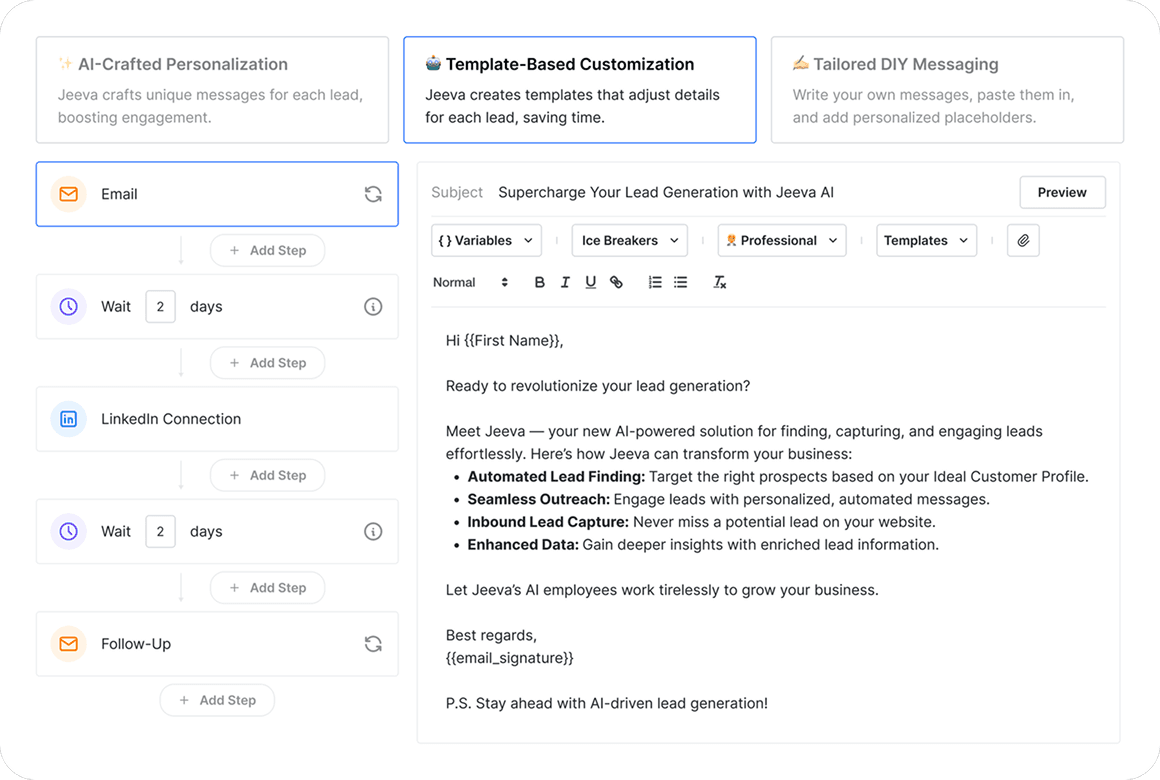Open the Variables dropdown
The height and width of the screenshot is (780, 1160).
[486, 241]
